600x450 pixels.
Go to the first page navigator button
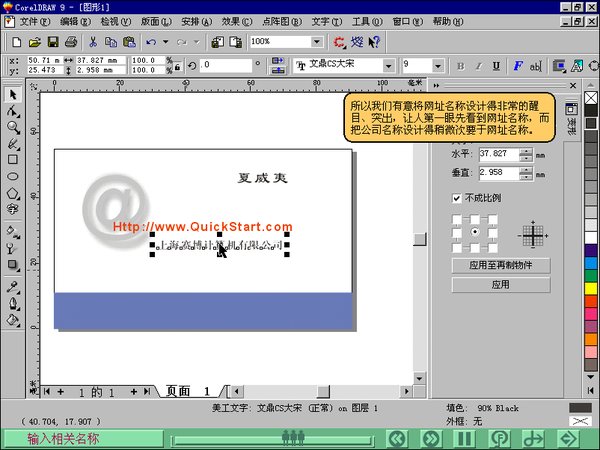(x=47, y=391)
